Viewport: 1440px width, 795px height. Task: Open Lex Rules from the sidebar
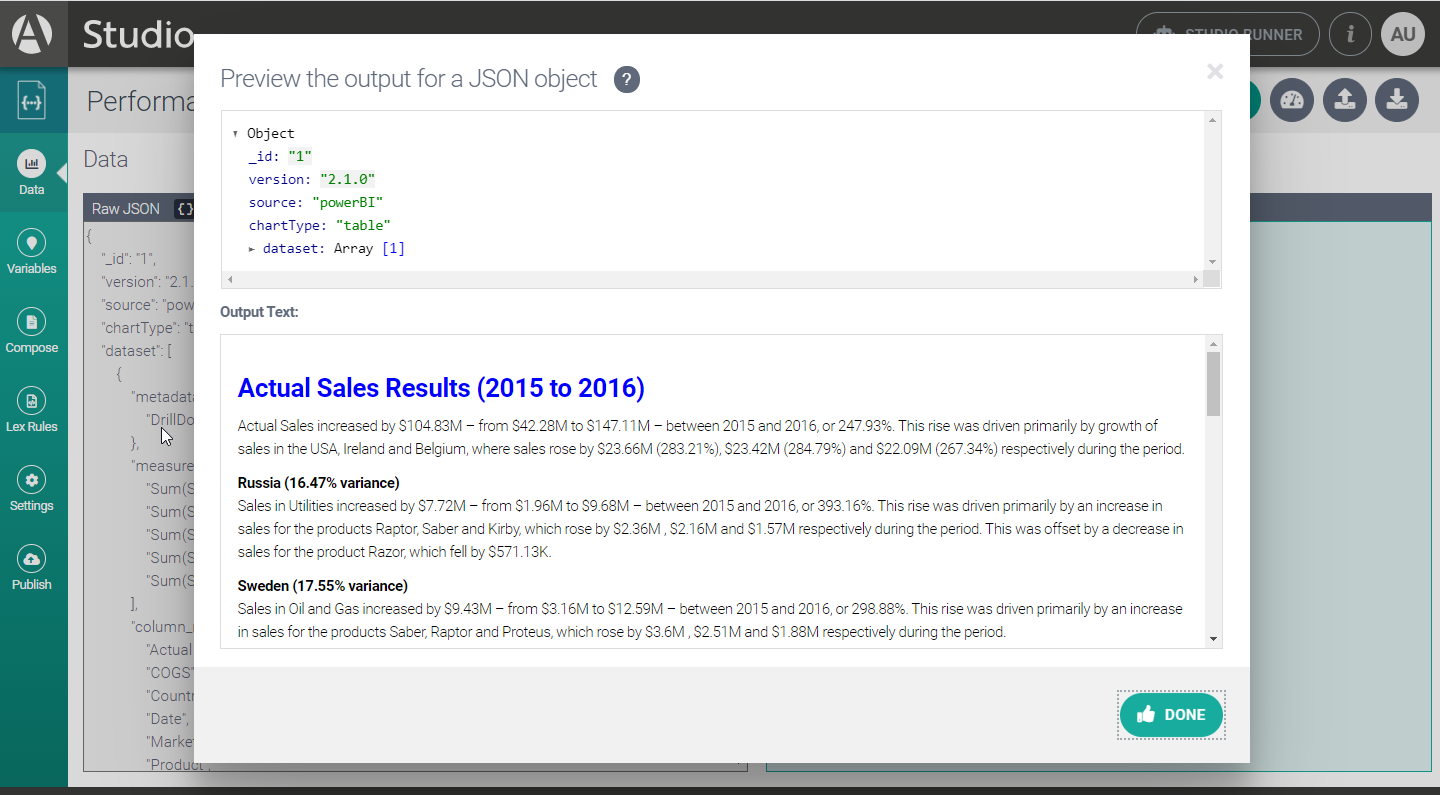pos(32,410)
